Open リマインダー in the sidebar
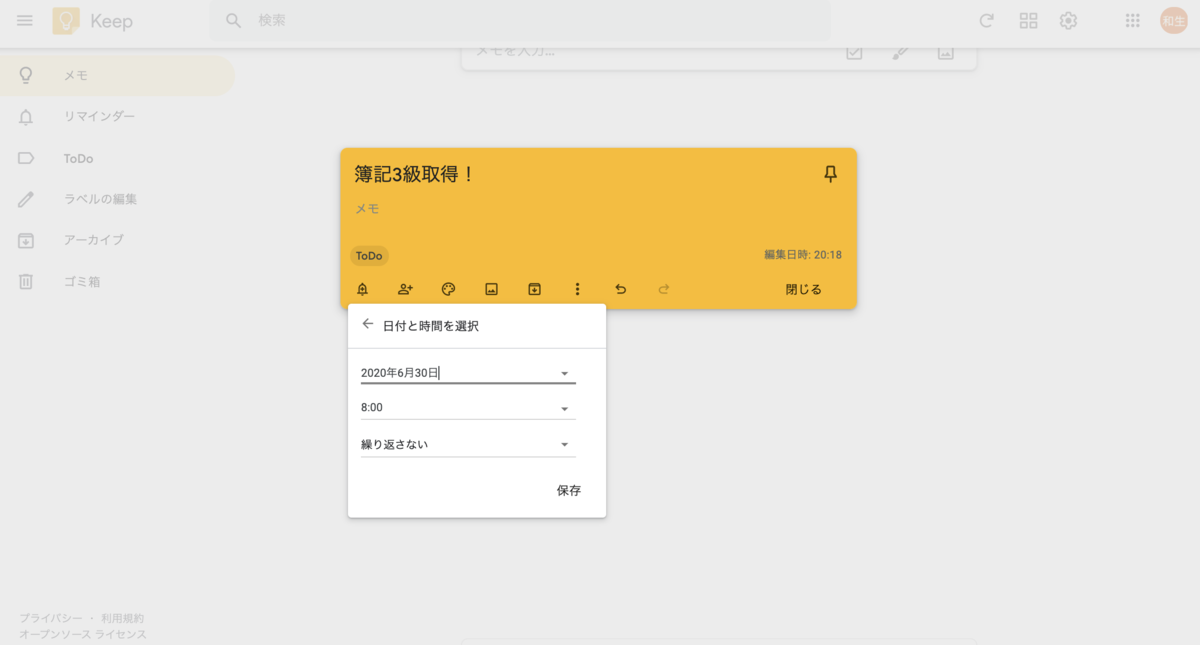The image size is (1200, 645). (117, 116)
